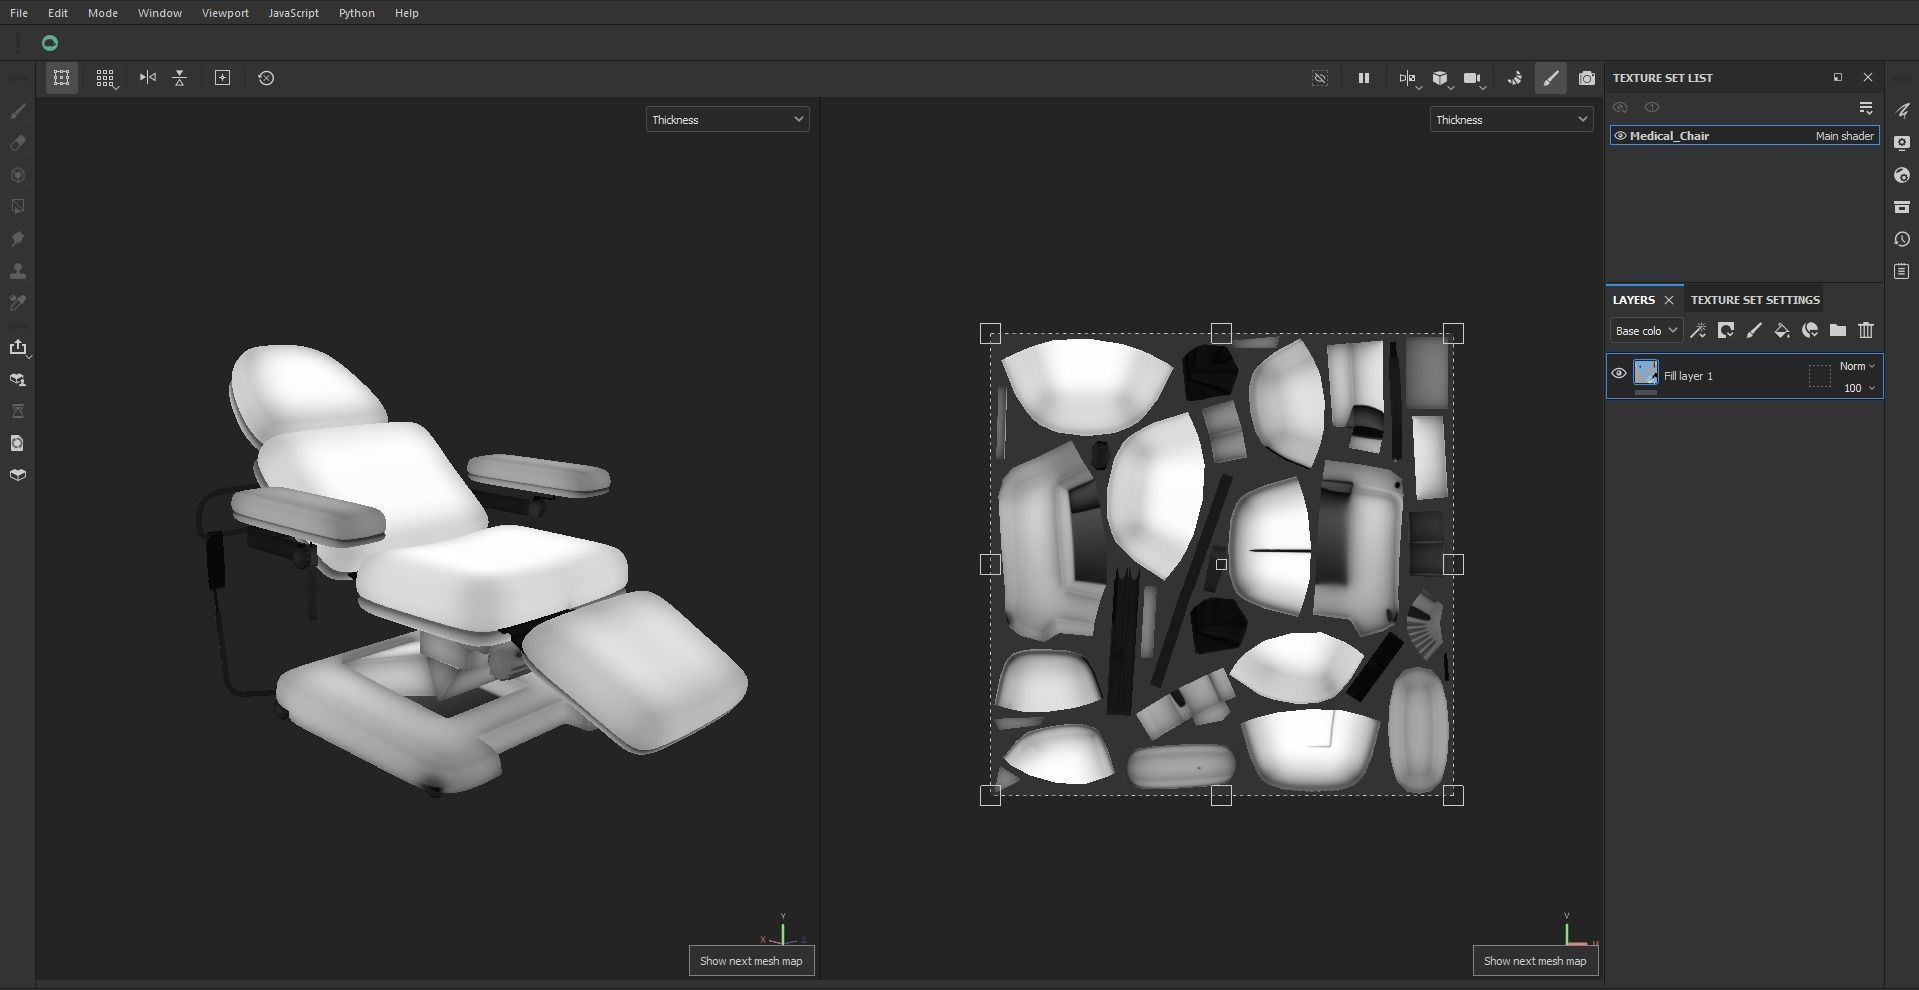The width and height of the screenshot is (1919, 990).
Task: Open the Mode menu
Action: 103,13
